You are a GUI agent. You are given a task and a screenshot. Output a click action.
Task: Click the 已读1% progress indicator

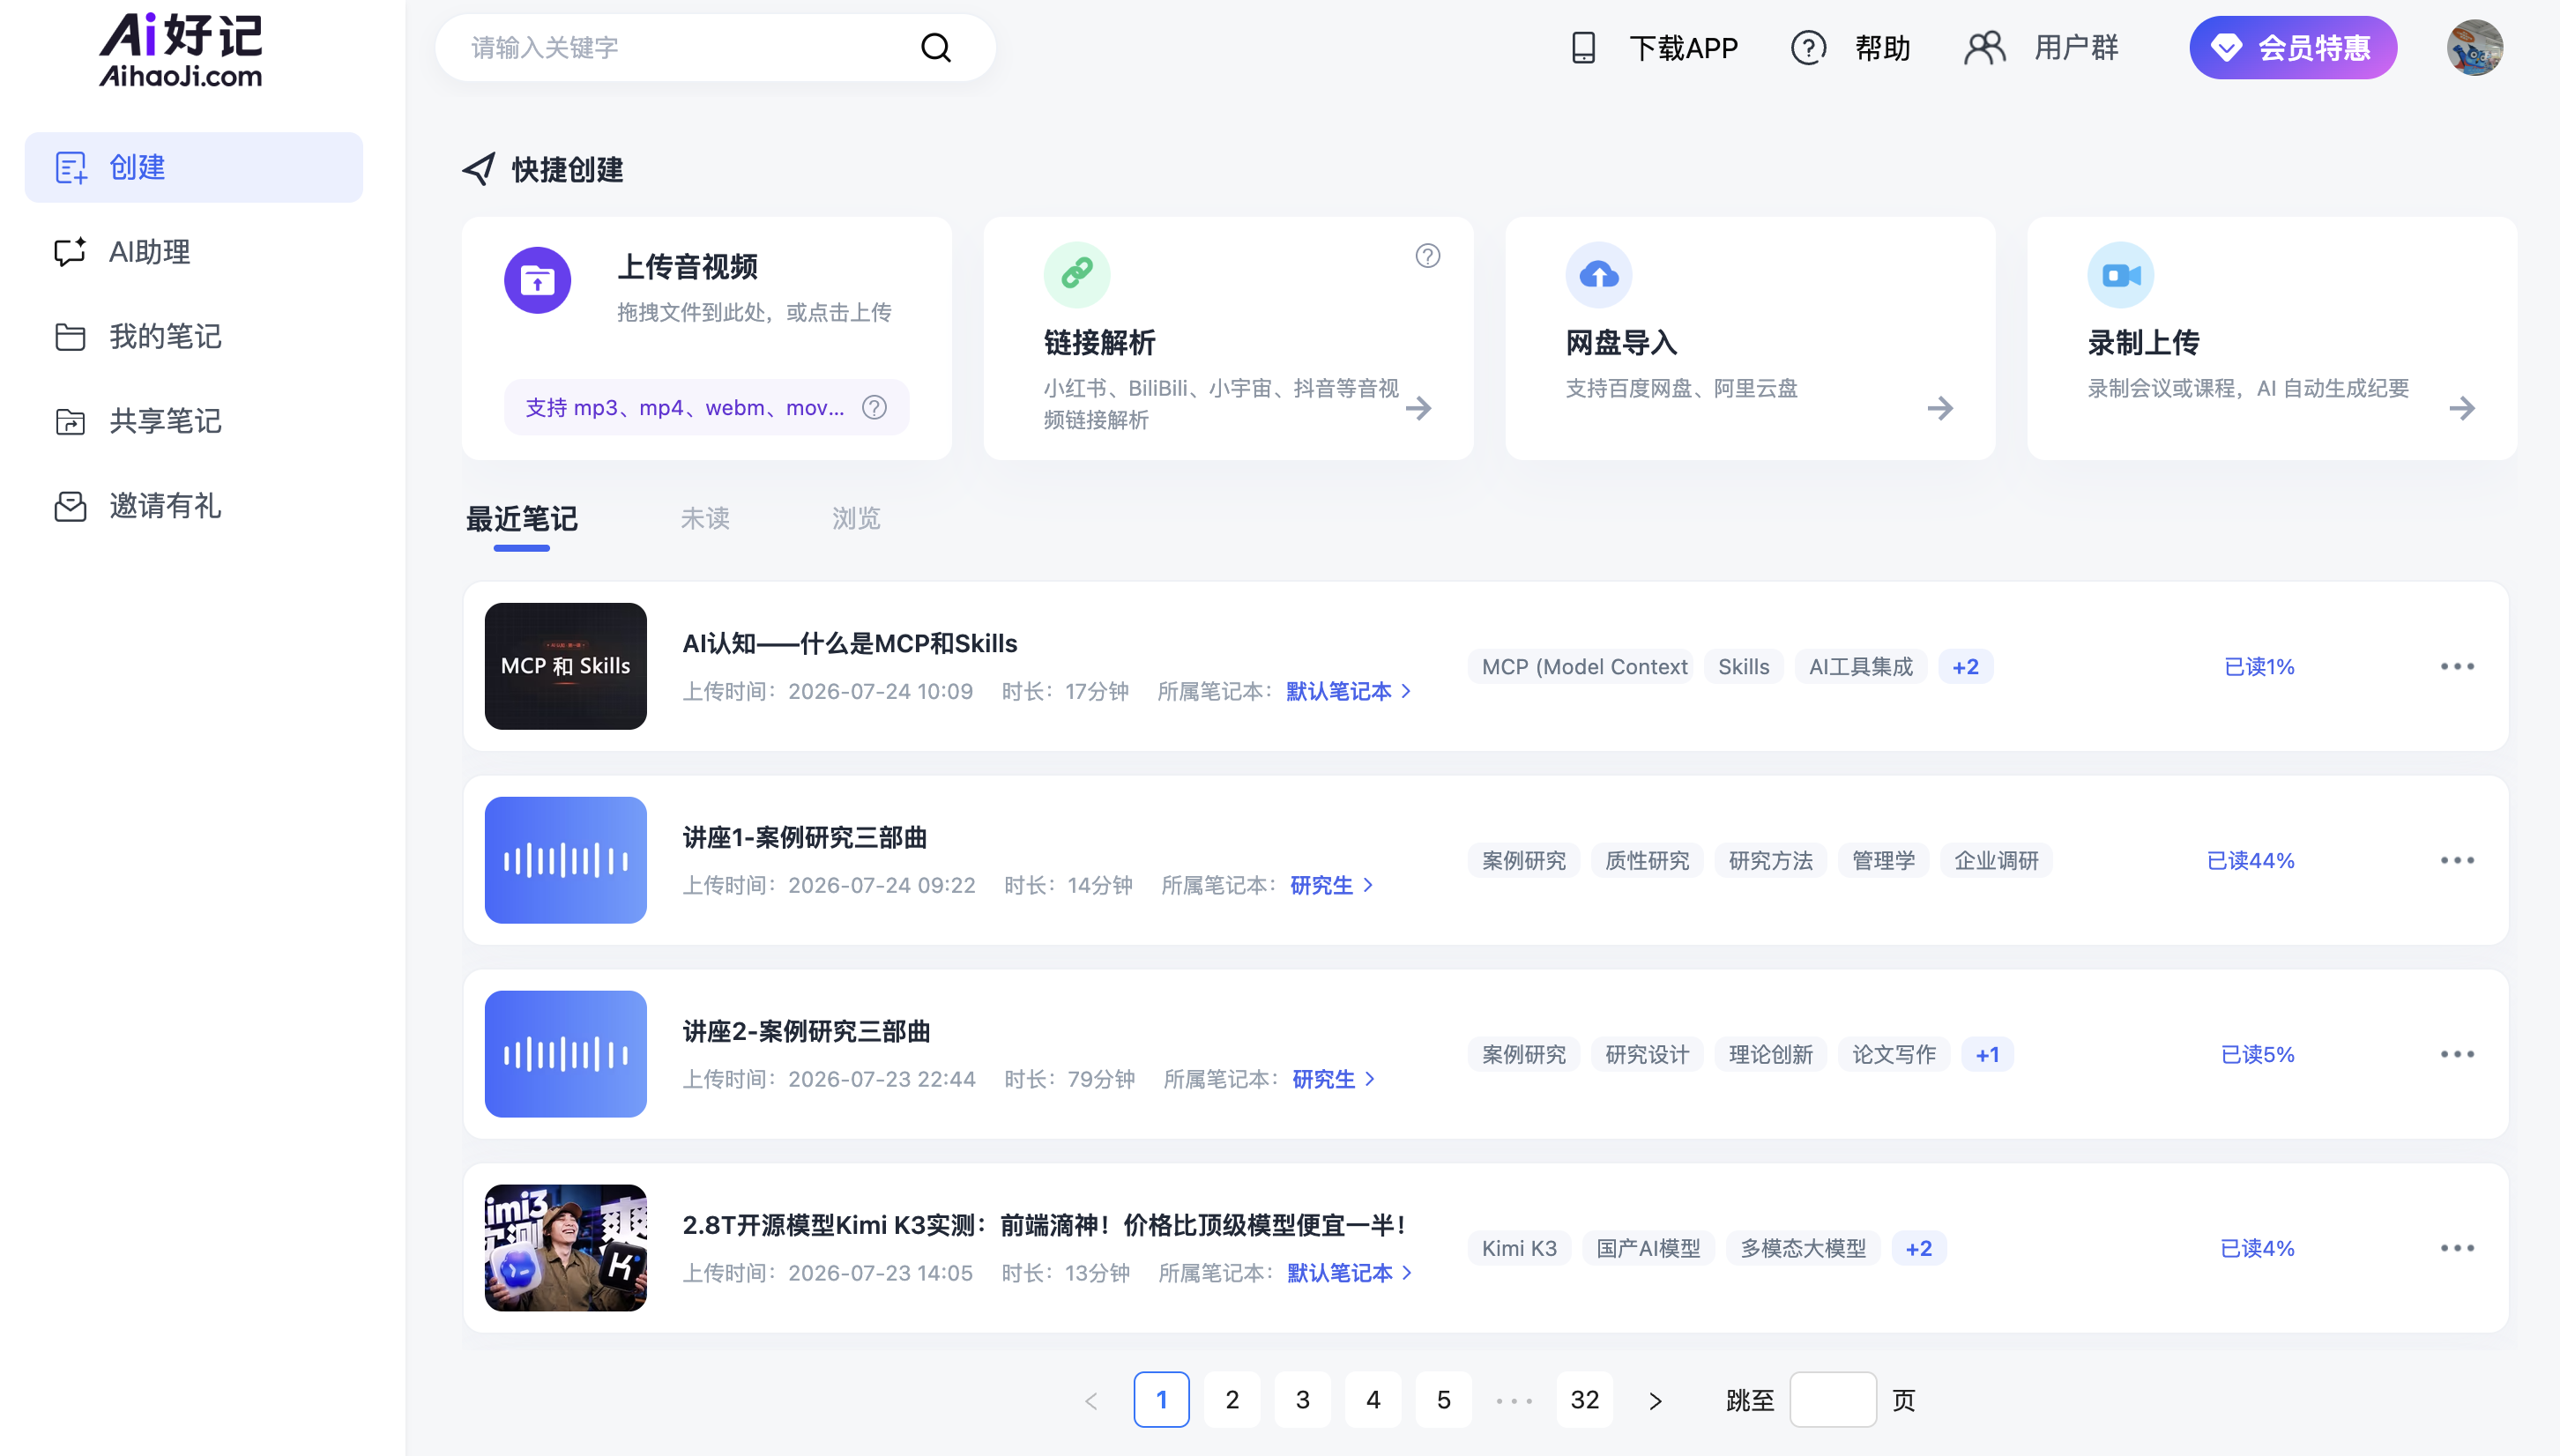click(2259, 667)
